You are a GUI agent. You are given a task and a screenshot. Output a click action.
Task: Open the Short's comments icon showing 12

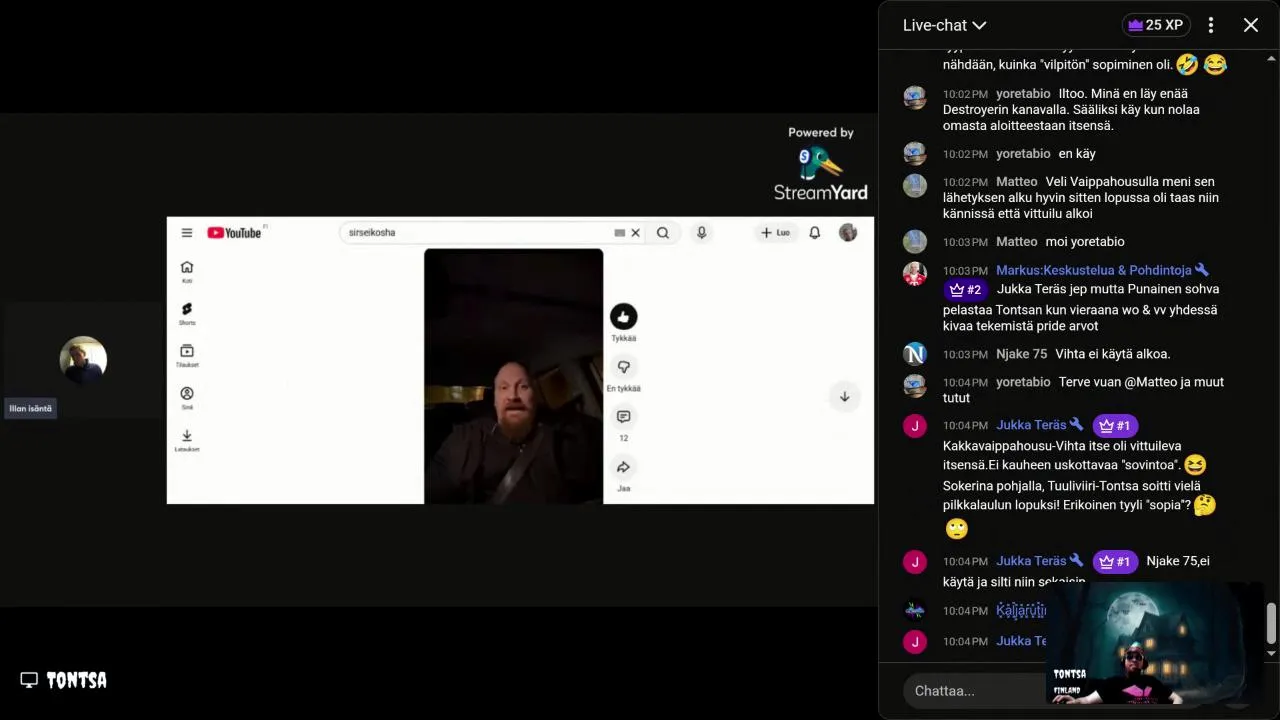pos(624,417)
